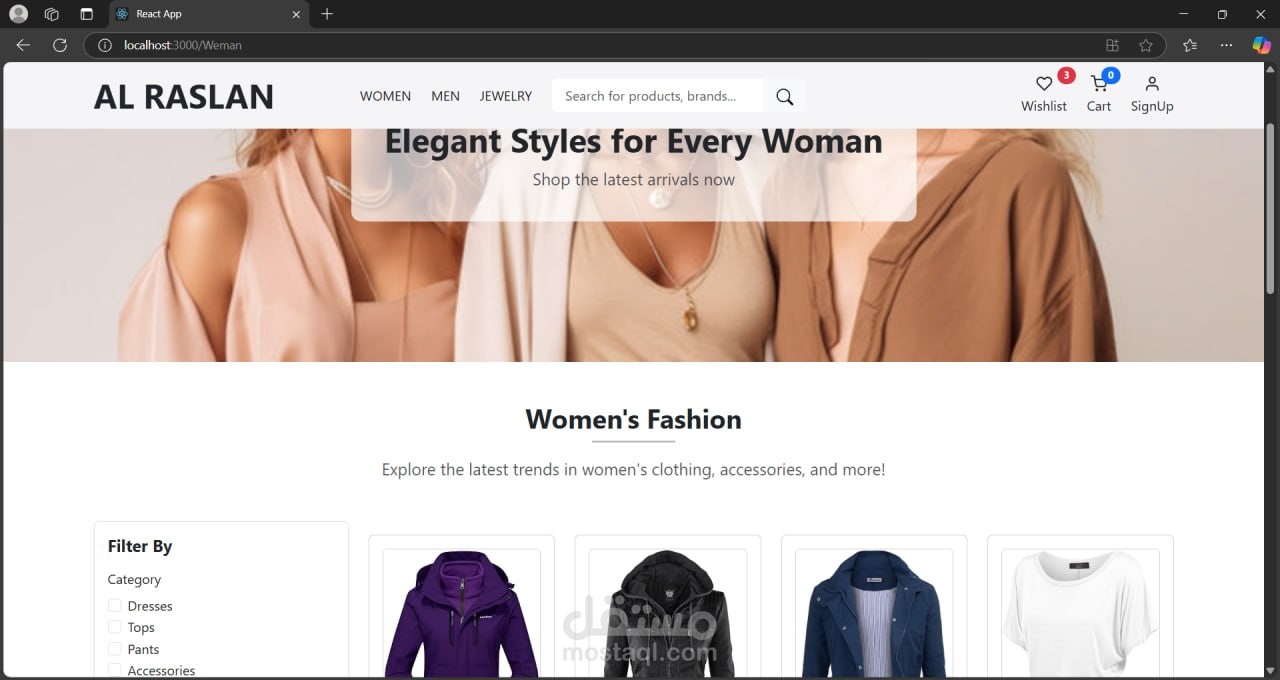Open browser settings and more menu
This screenshot has width=1280, height=680.
pos(1226,45)
